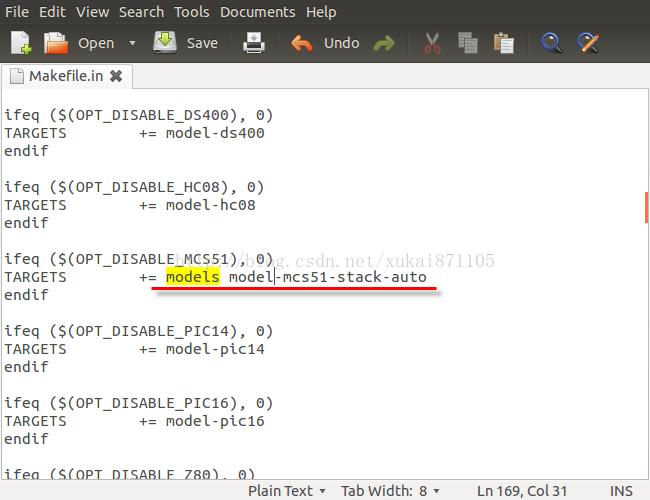Click the text model-pic14
Image resolution: width=650 pixels, height=500 pixels.
(x=215, y=349)
